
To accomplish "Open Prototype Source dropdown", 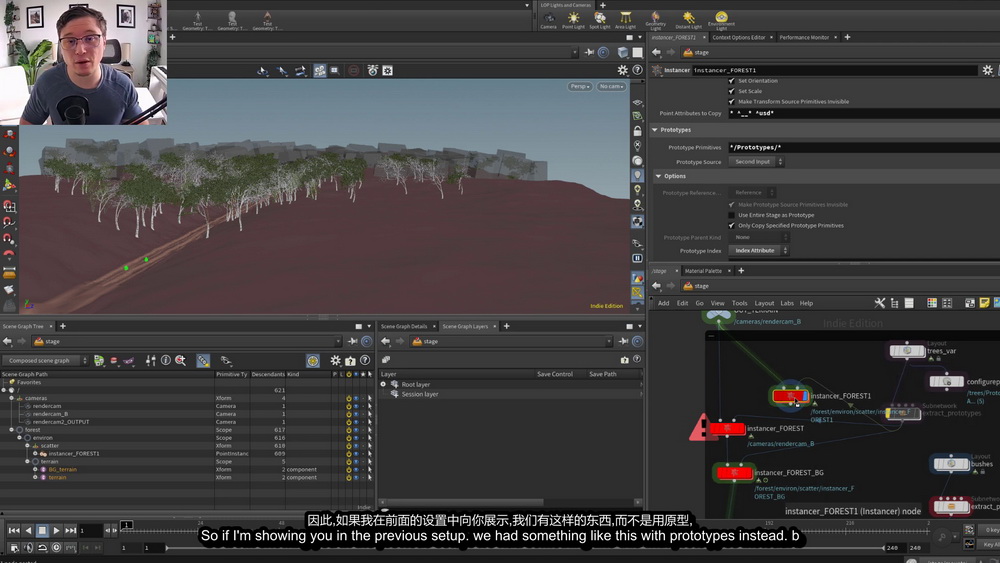I will 756,162.
